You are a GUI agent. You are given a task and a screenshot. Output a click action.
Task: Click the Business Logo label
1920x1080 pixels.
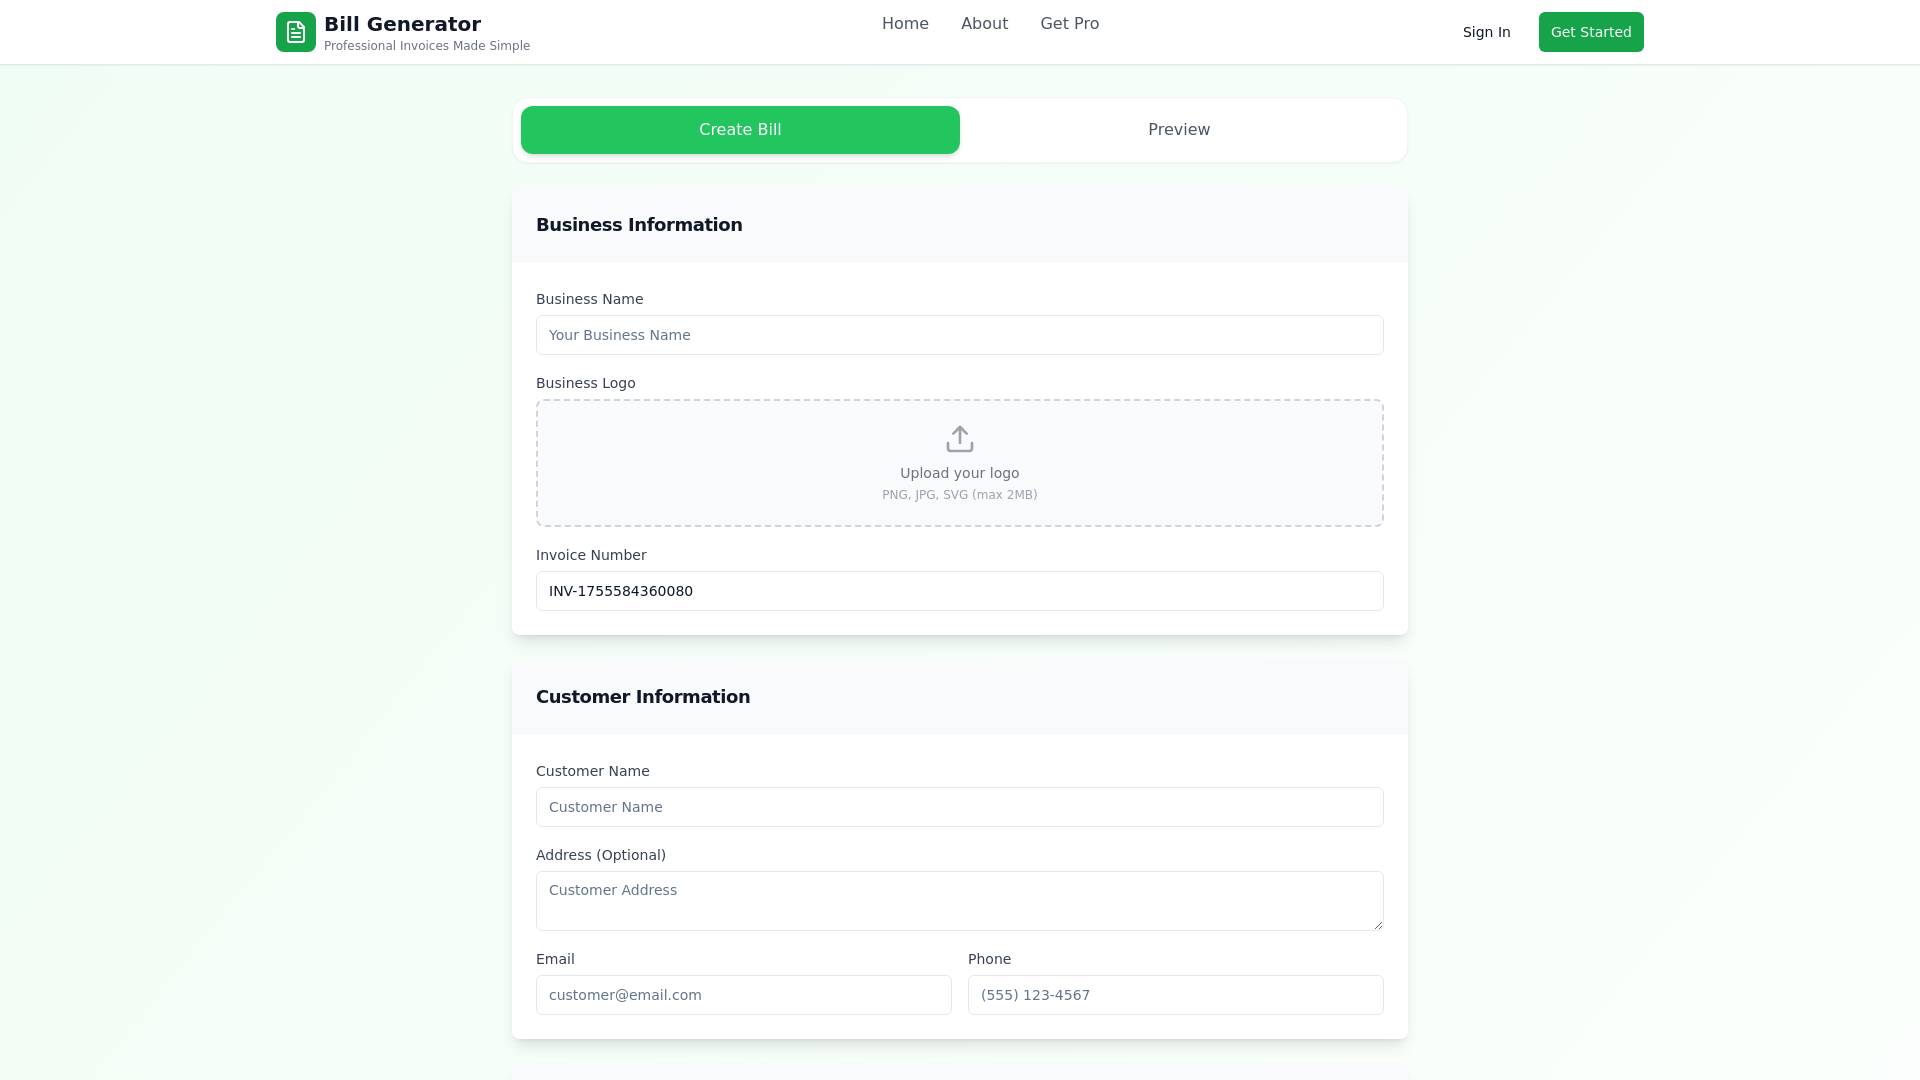point(586,383)
